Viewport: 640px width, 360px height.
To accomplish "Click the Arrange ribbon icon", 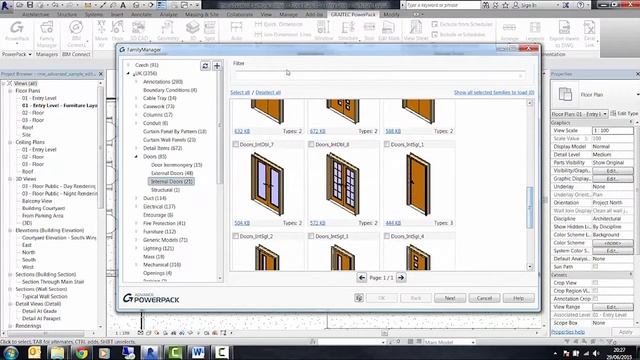I will point(509,31).
